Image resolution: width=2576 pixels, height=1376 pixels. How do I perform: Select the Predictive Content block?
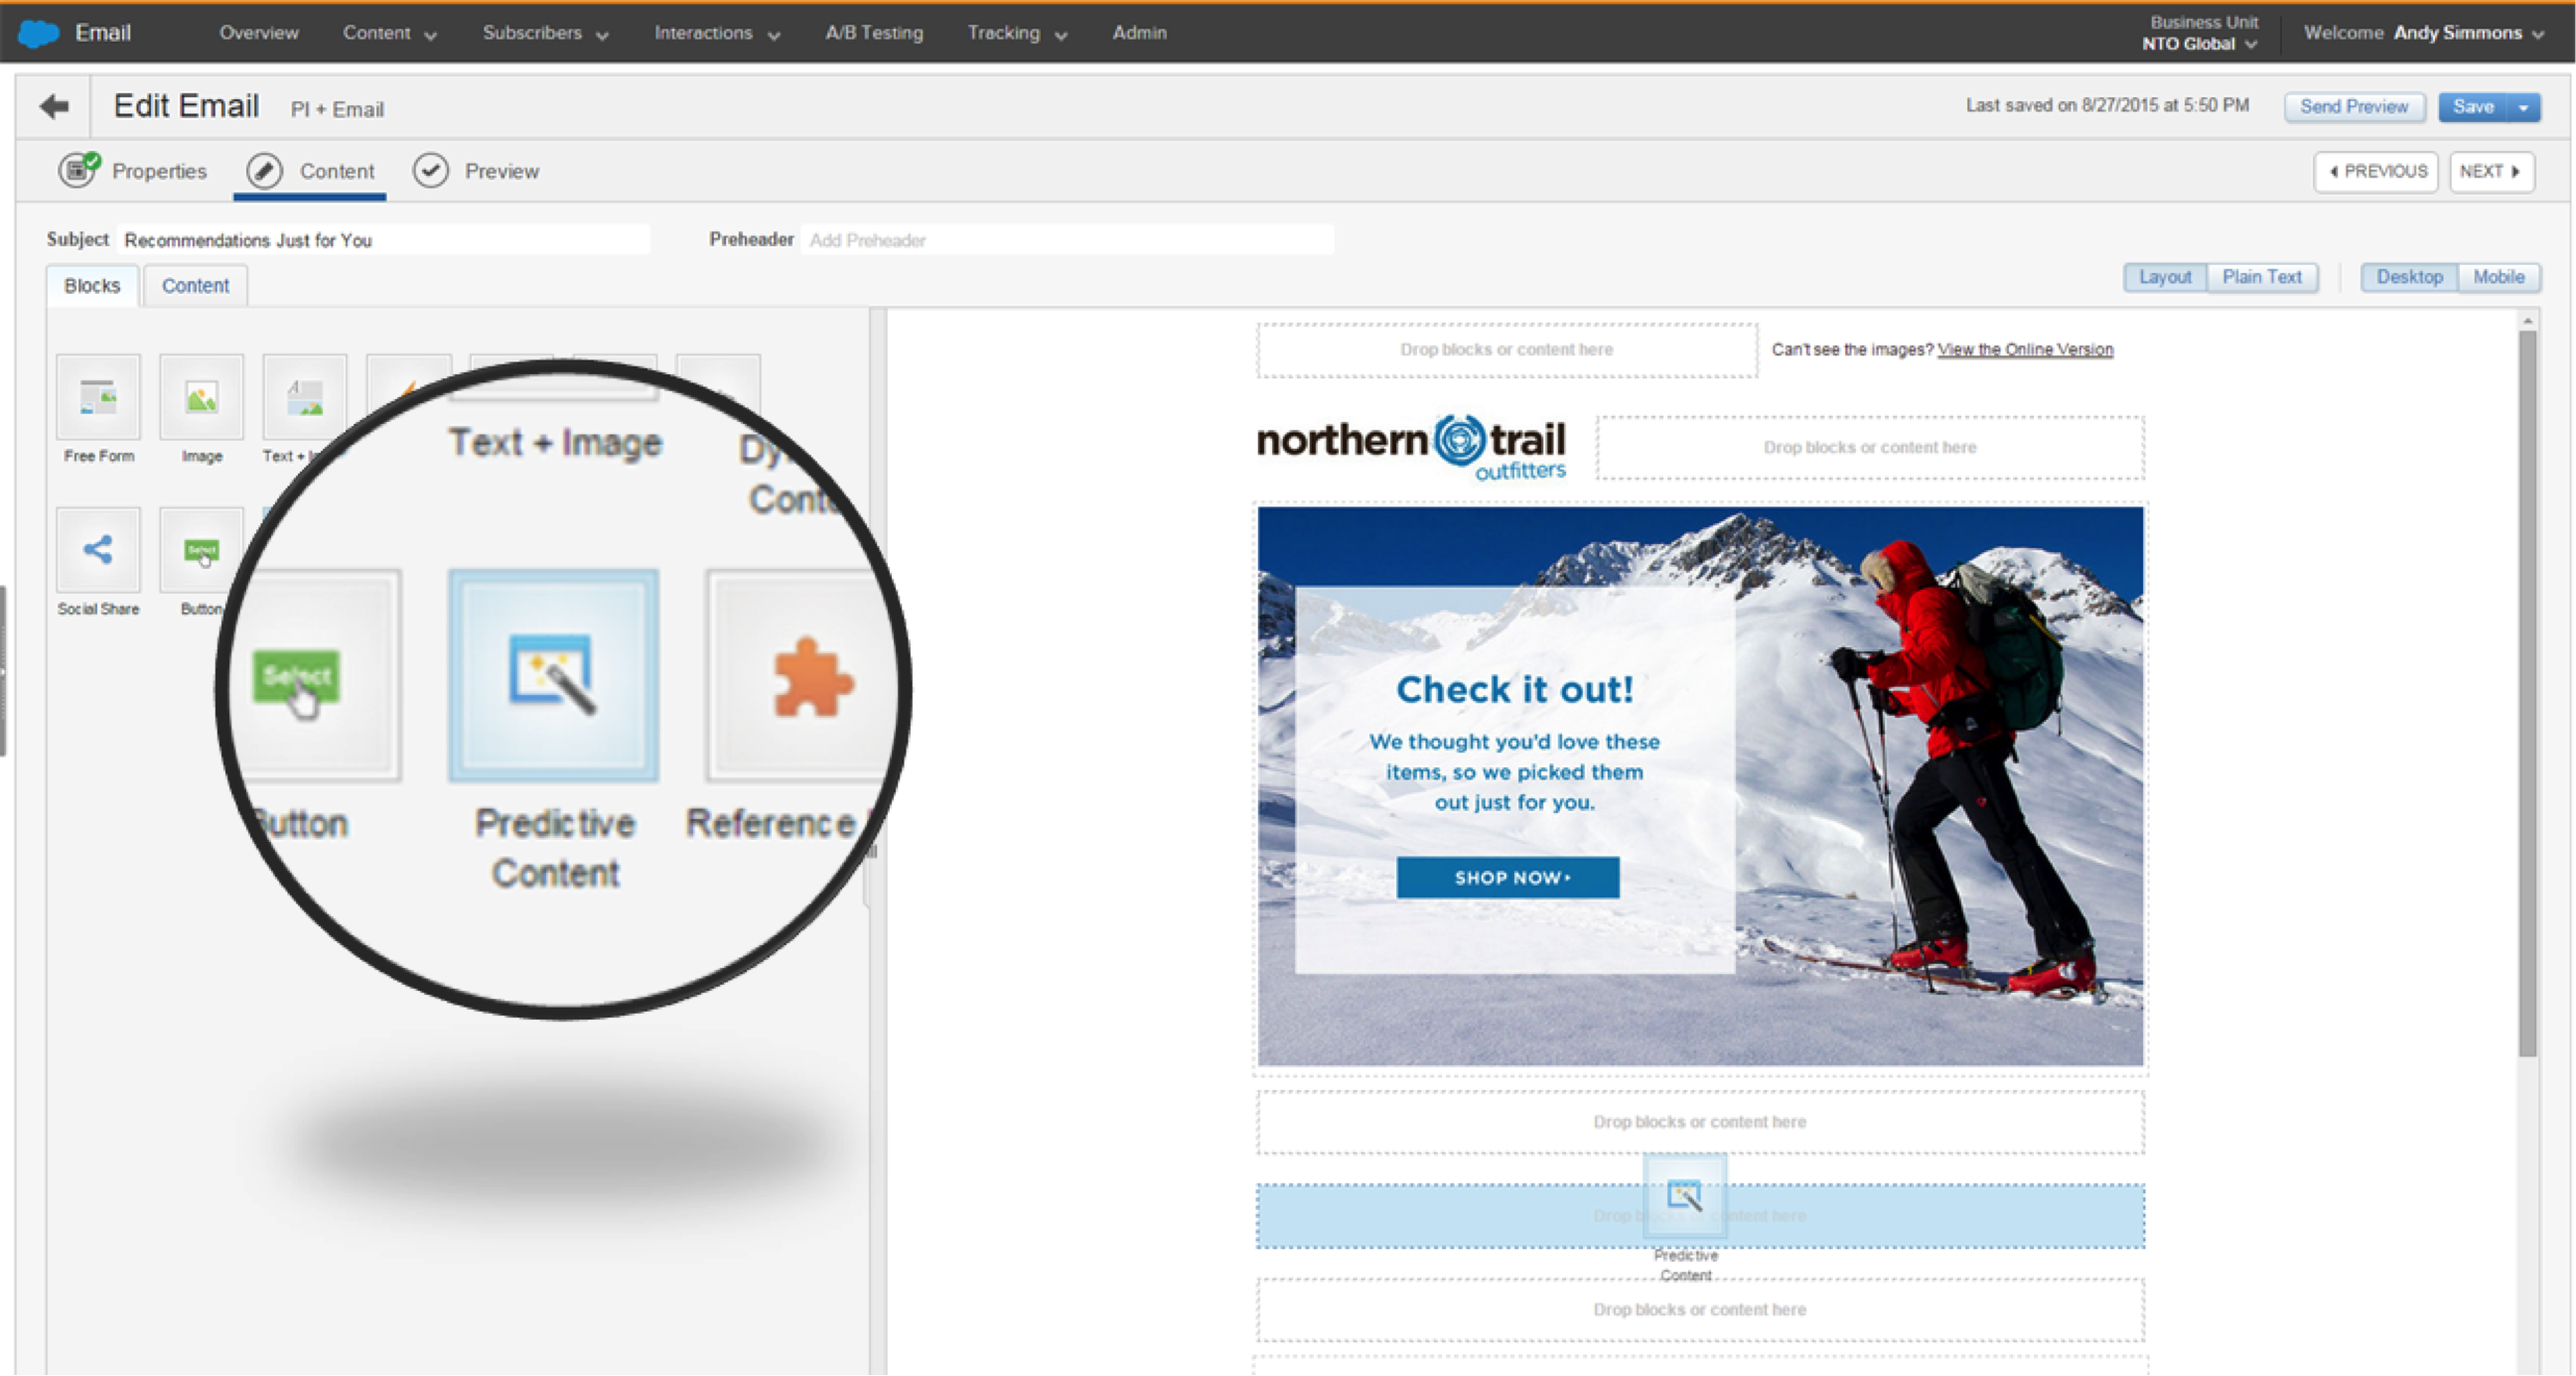click(x=553, y=680)
